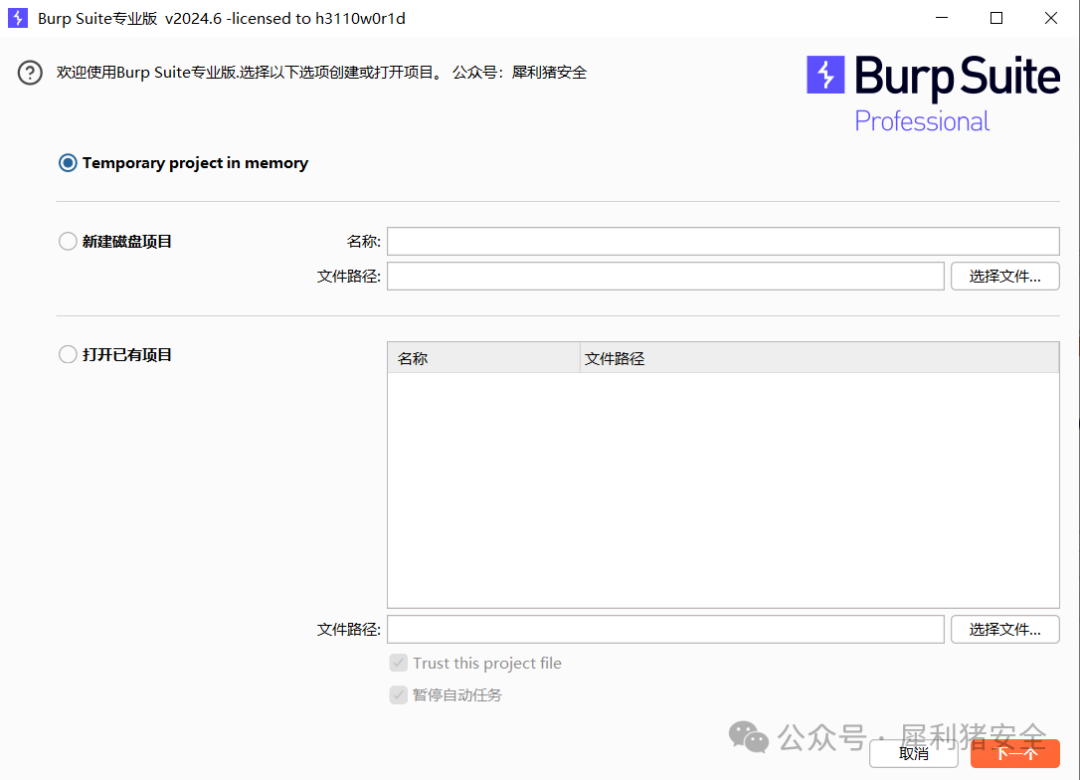Click the 取消 button
The image size is (1080, 780).
click(913, 753)
